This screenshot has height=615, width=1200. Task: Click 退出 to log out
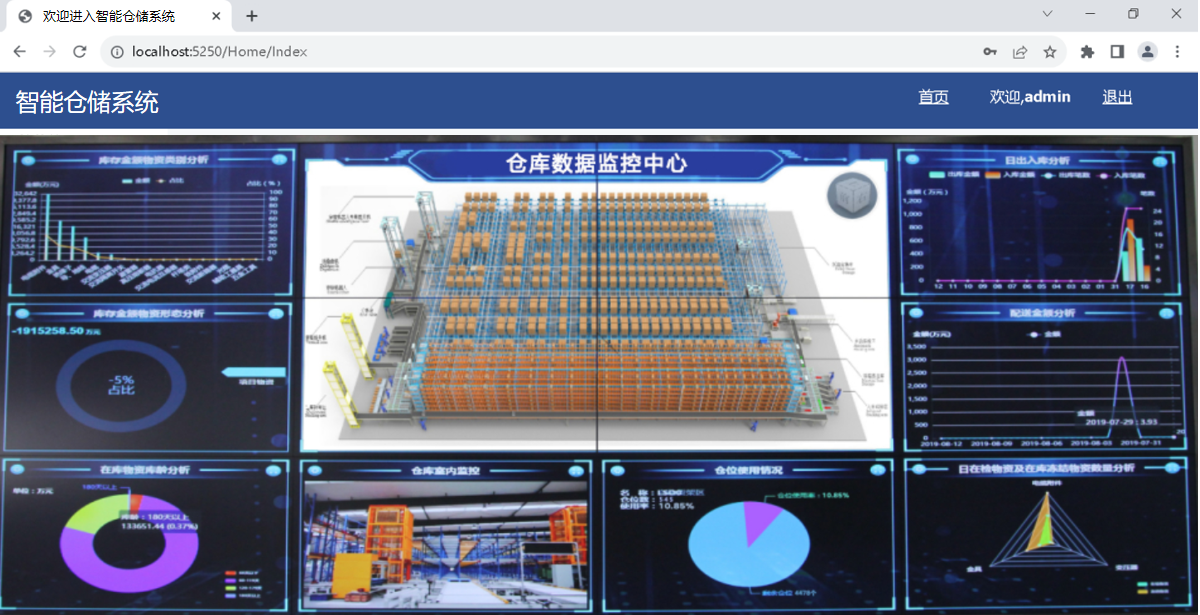1117,97
